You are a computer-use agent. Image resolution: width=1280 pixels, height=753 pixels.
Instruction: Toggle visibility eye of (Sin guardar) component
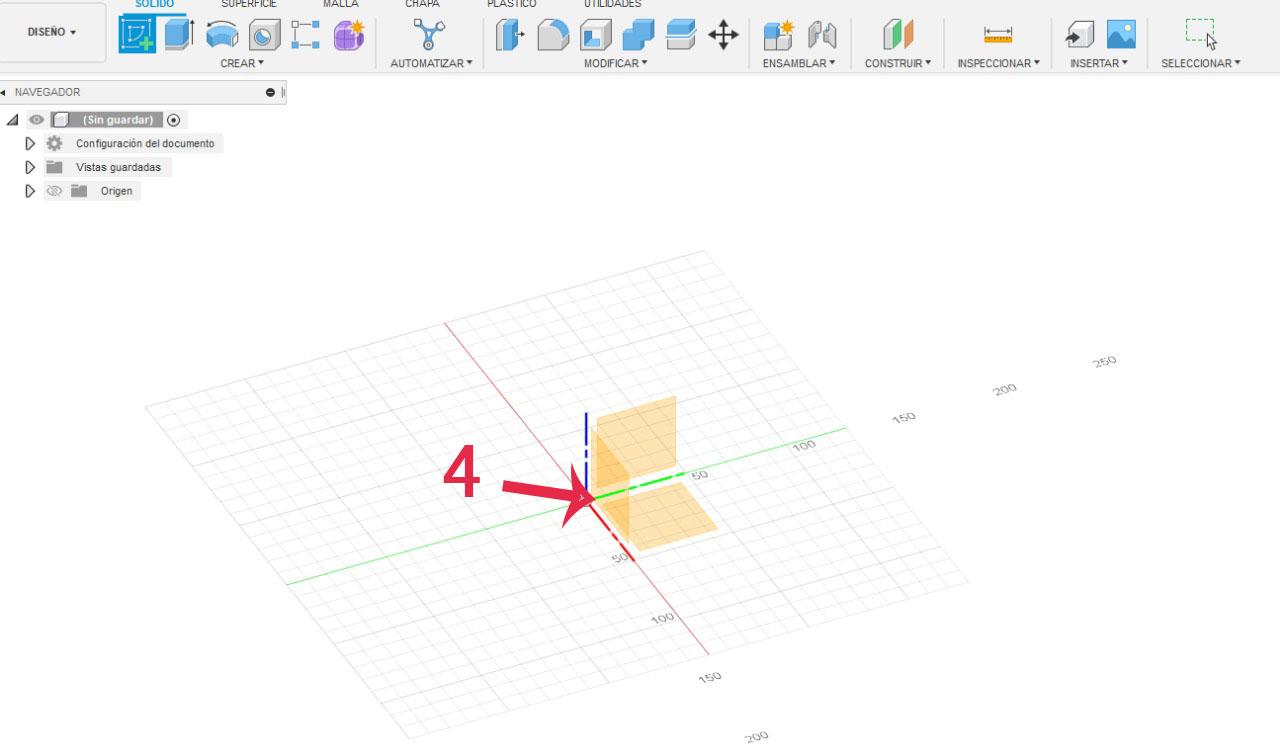coord(36,120)
